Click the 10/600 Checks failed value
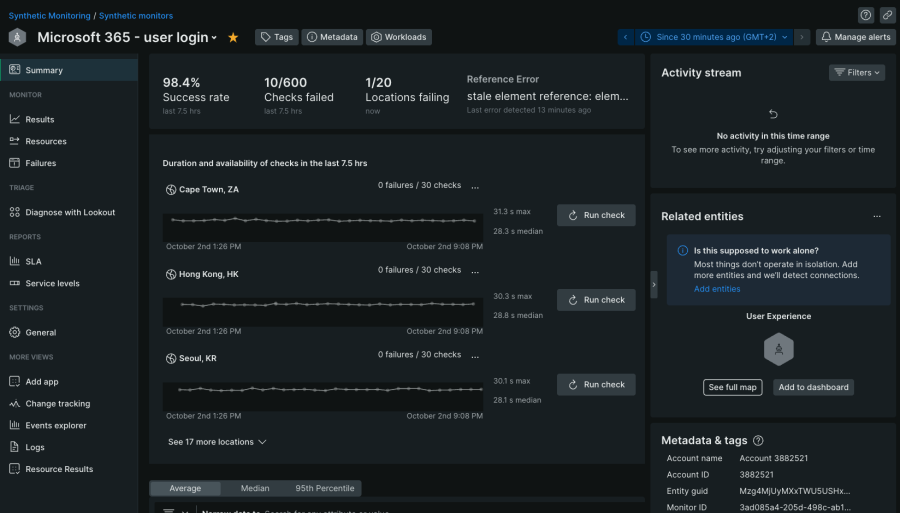Screen dimensions: 900x513 [285, 83]
